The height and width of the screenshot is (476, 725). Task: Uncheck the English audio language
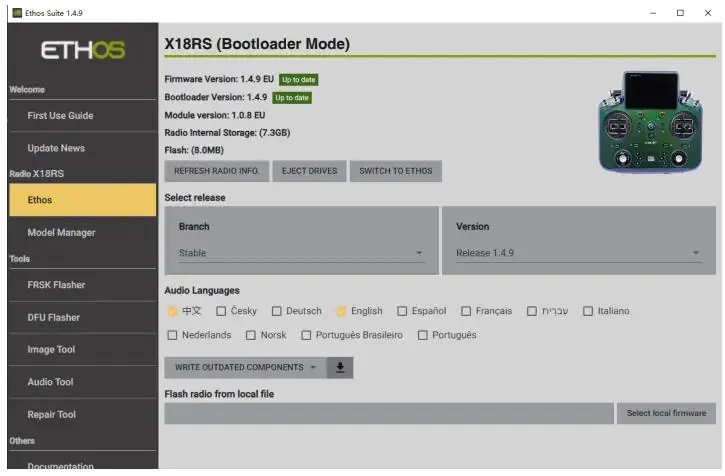click(341, 311)
